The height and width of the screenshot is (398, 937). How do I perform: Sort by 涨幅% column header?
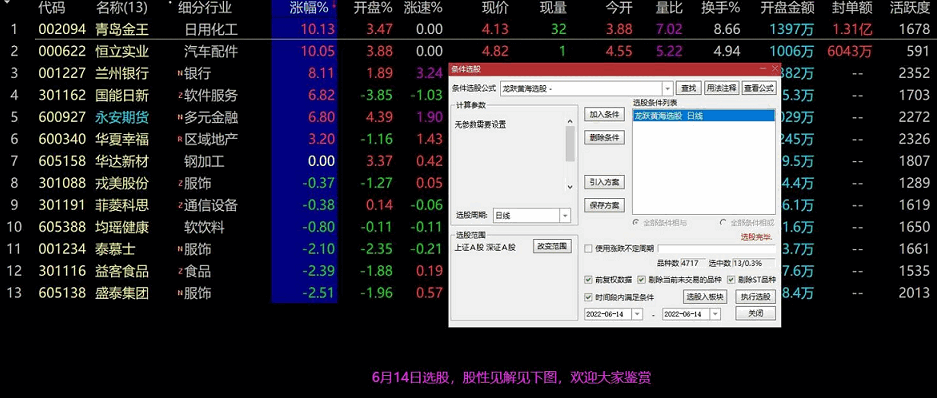click(309, 8)
